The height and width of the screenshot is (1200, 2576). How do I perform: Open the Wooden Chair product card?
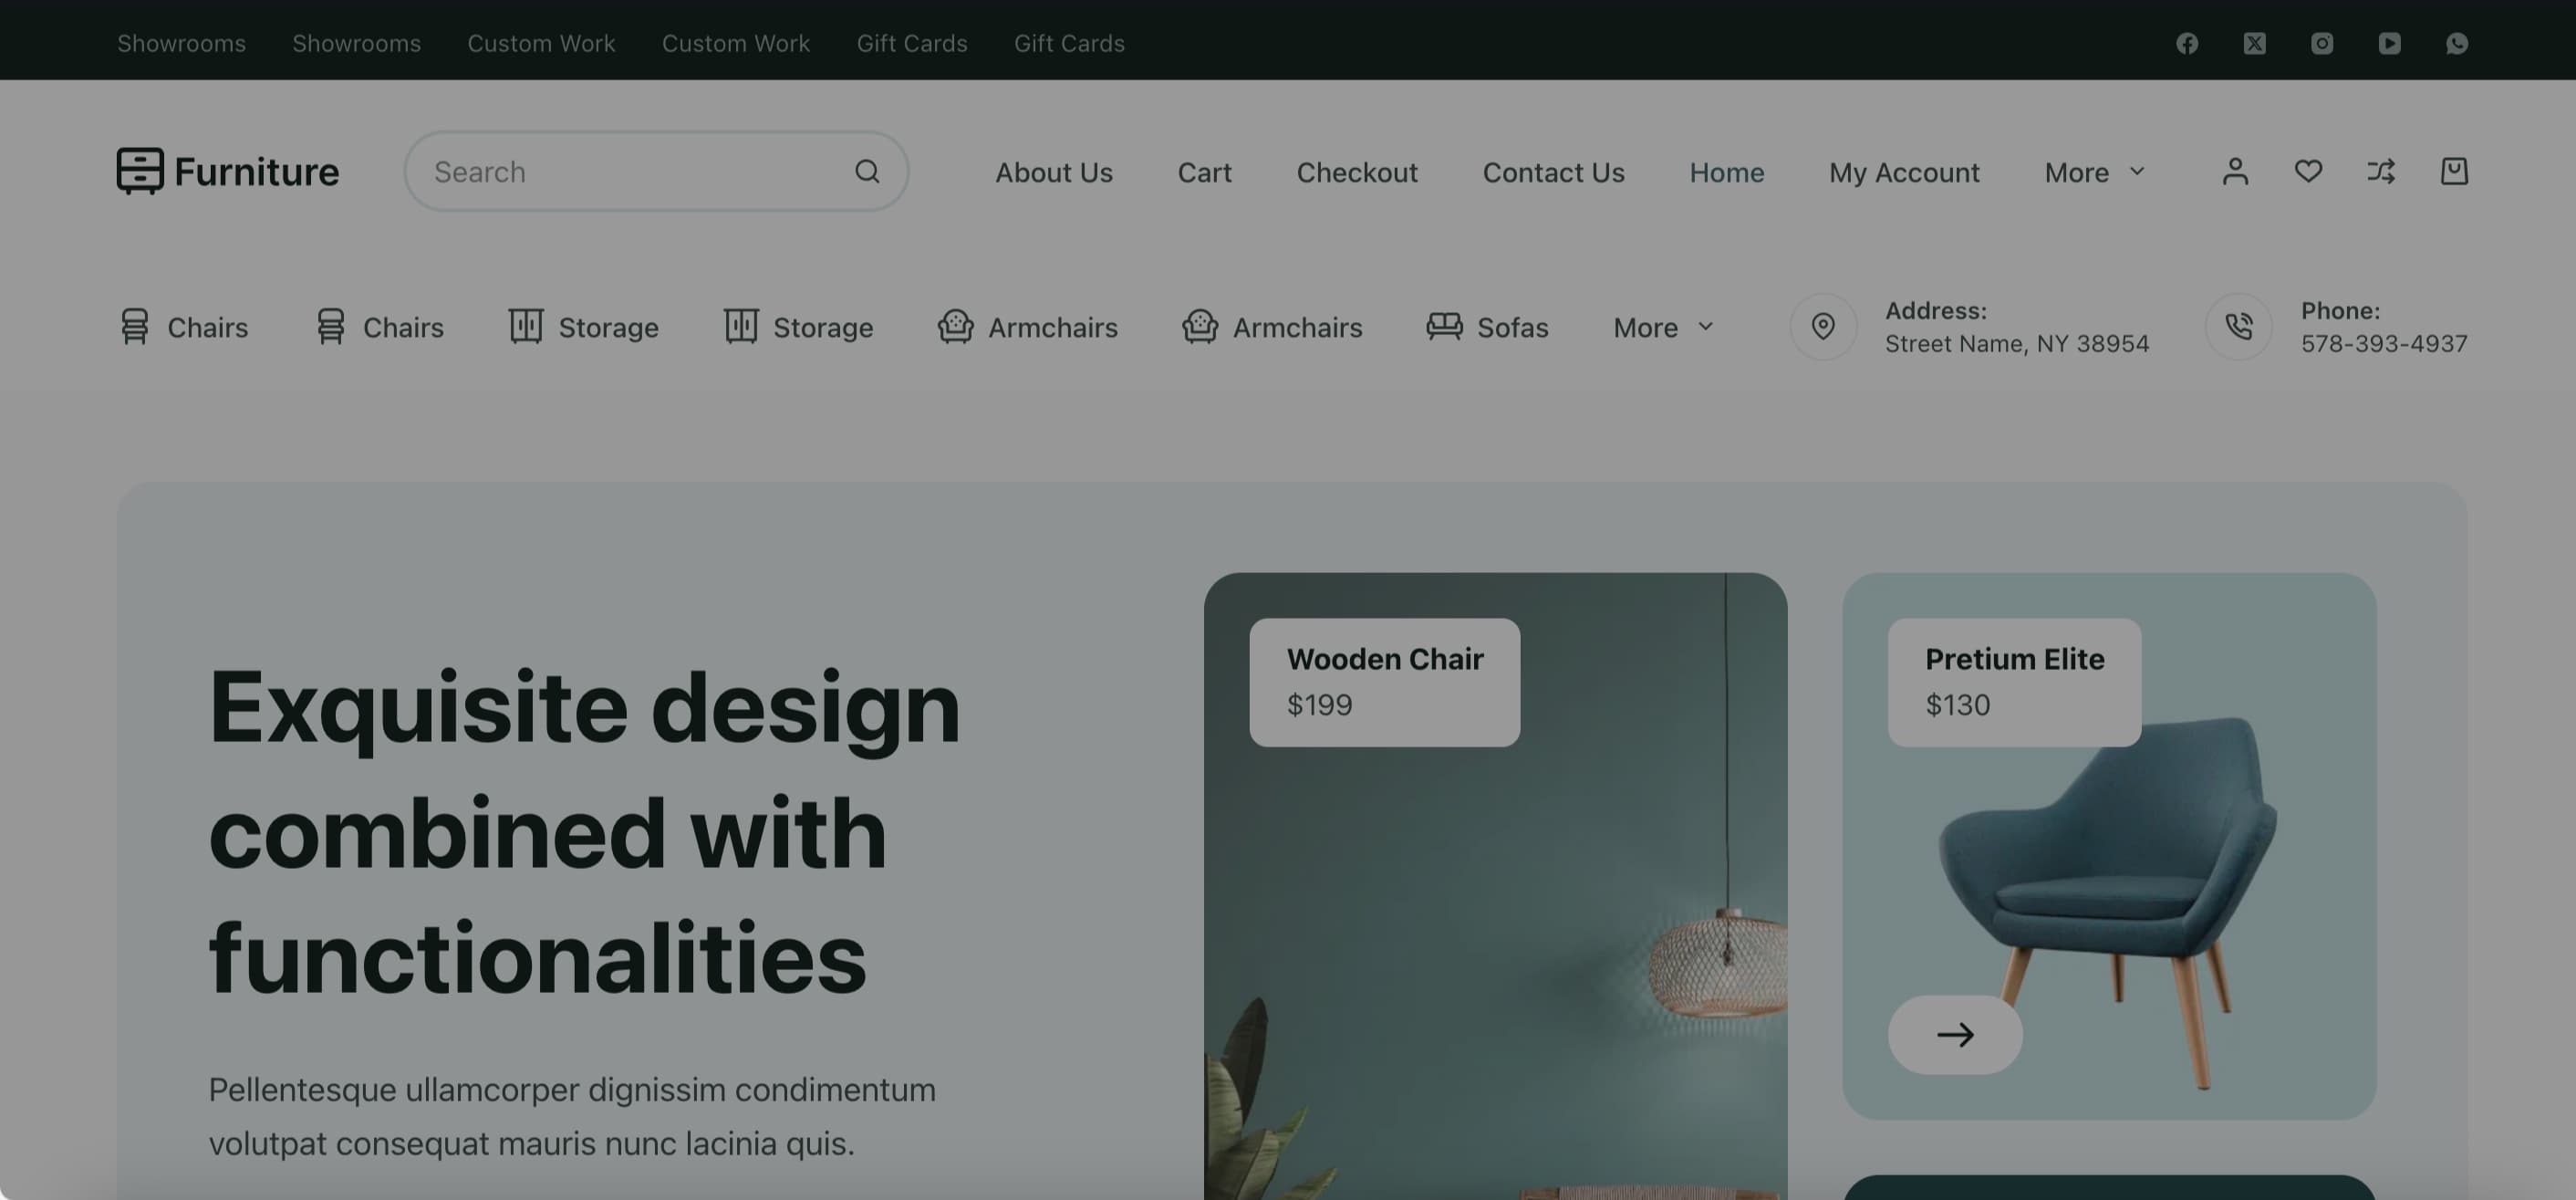(x=1384, y=682)
